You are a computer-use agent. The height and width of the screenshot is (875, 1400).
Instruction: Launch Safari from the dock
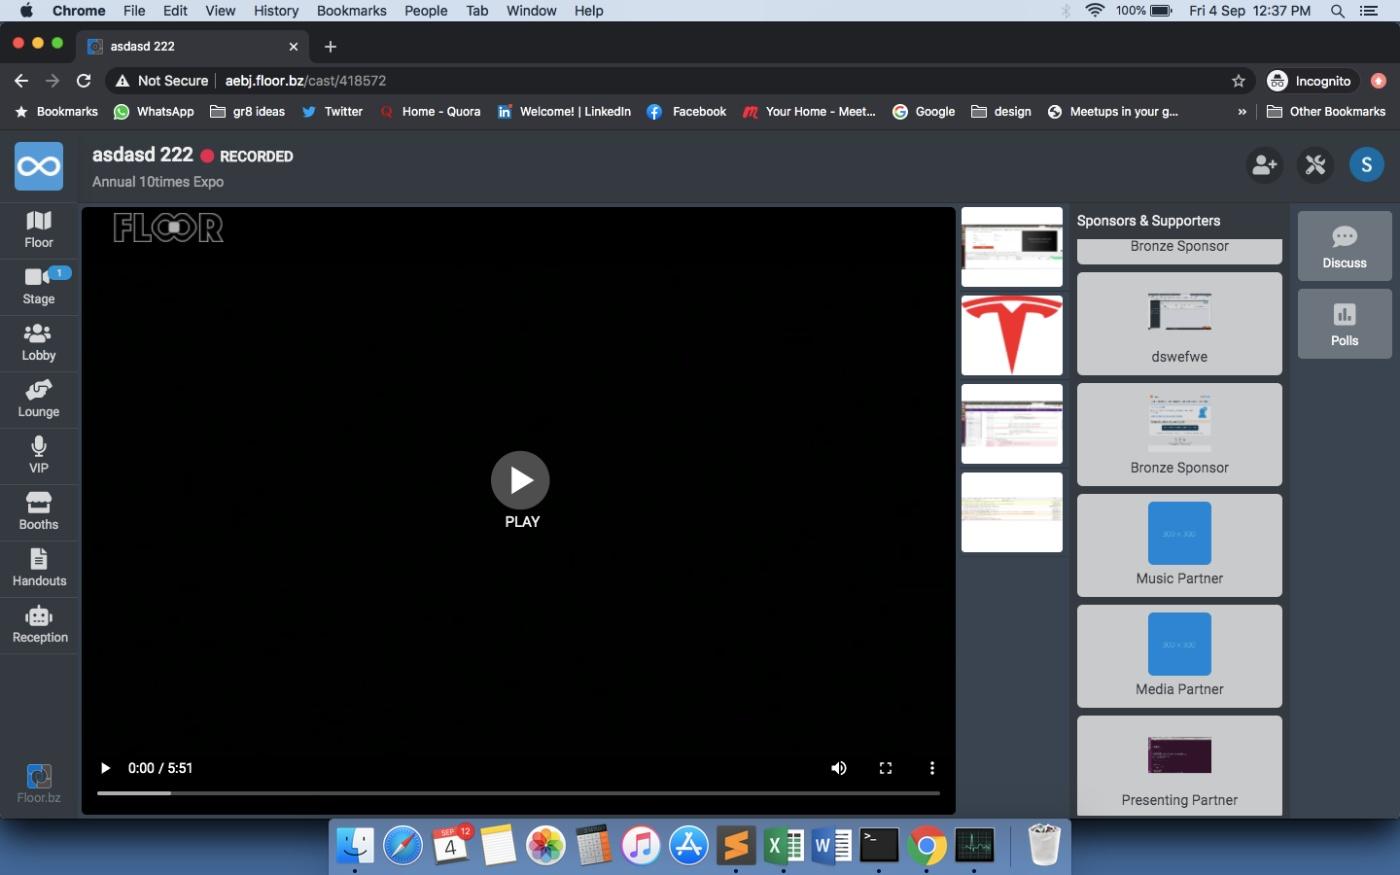click(x=403, y=846)
